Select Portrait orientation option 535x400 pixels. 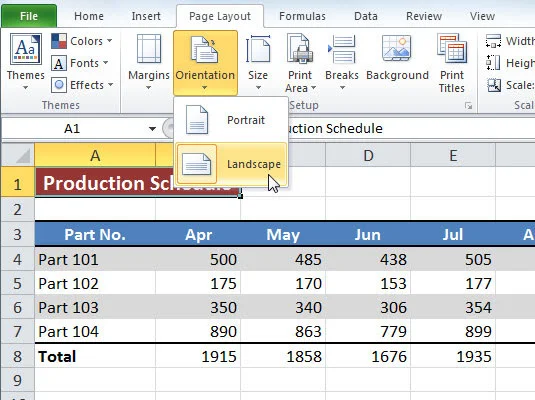pyautogui.click(x=231, y=120)
